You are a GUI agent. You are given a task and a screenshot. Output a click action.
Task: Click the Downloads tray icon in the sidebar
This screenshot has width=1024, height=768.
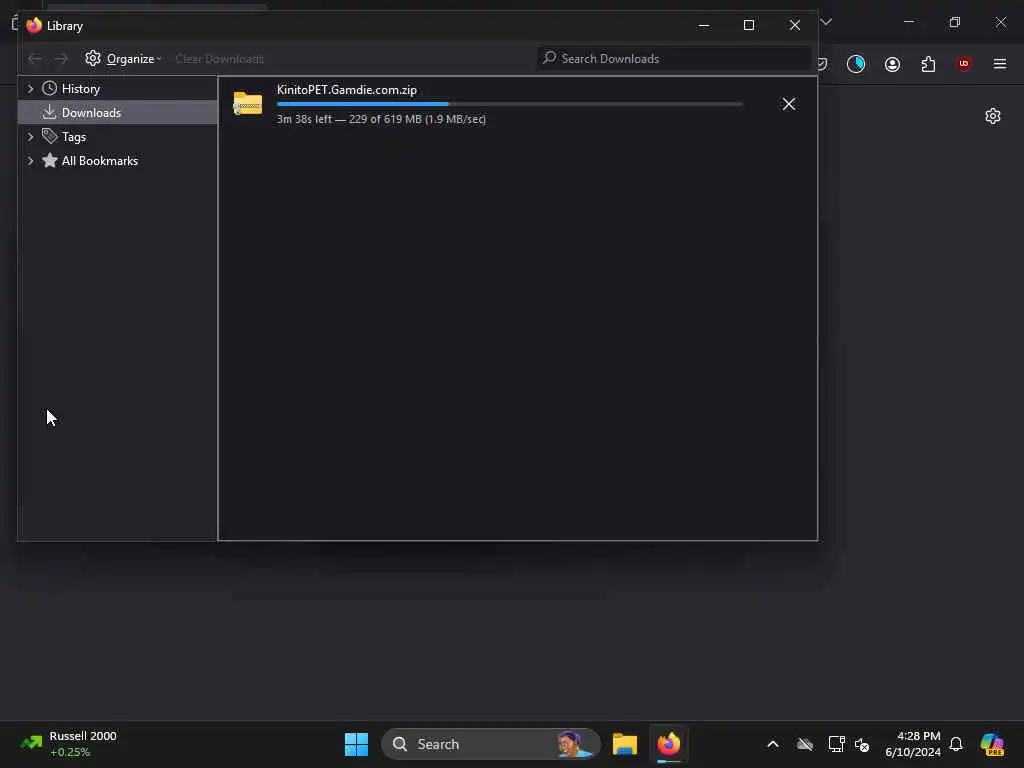[49, 112]
